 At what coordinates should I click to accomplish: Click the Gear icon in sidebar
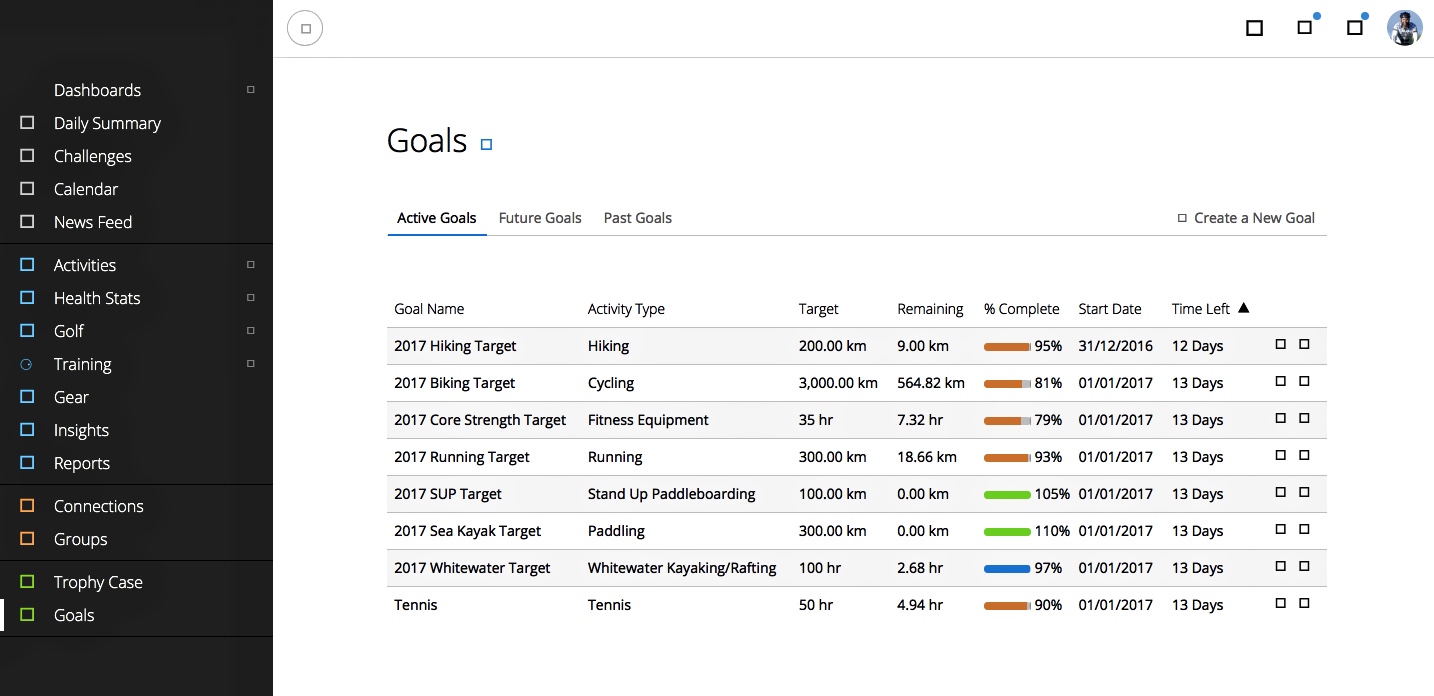(28, 397)
